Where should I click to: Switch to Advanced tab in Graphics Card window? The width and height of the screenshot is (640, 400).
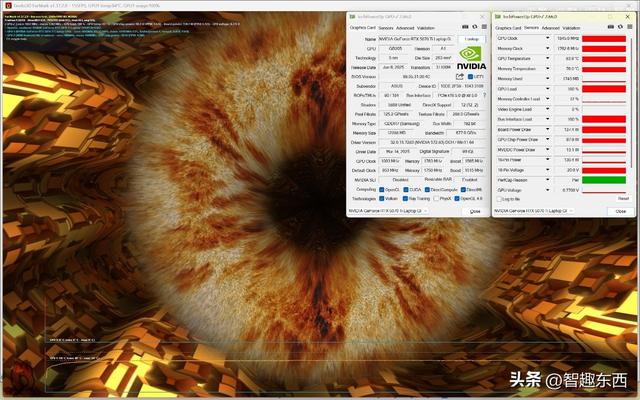(405, 28)
